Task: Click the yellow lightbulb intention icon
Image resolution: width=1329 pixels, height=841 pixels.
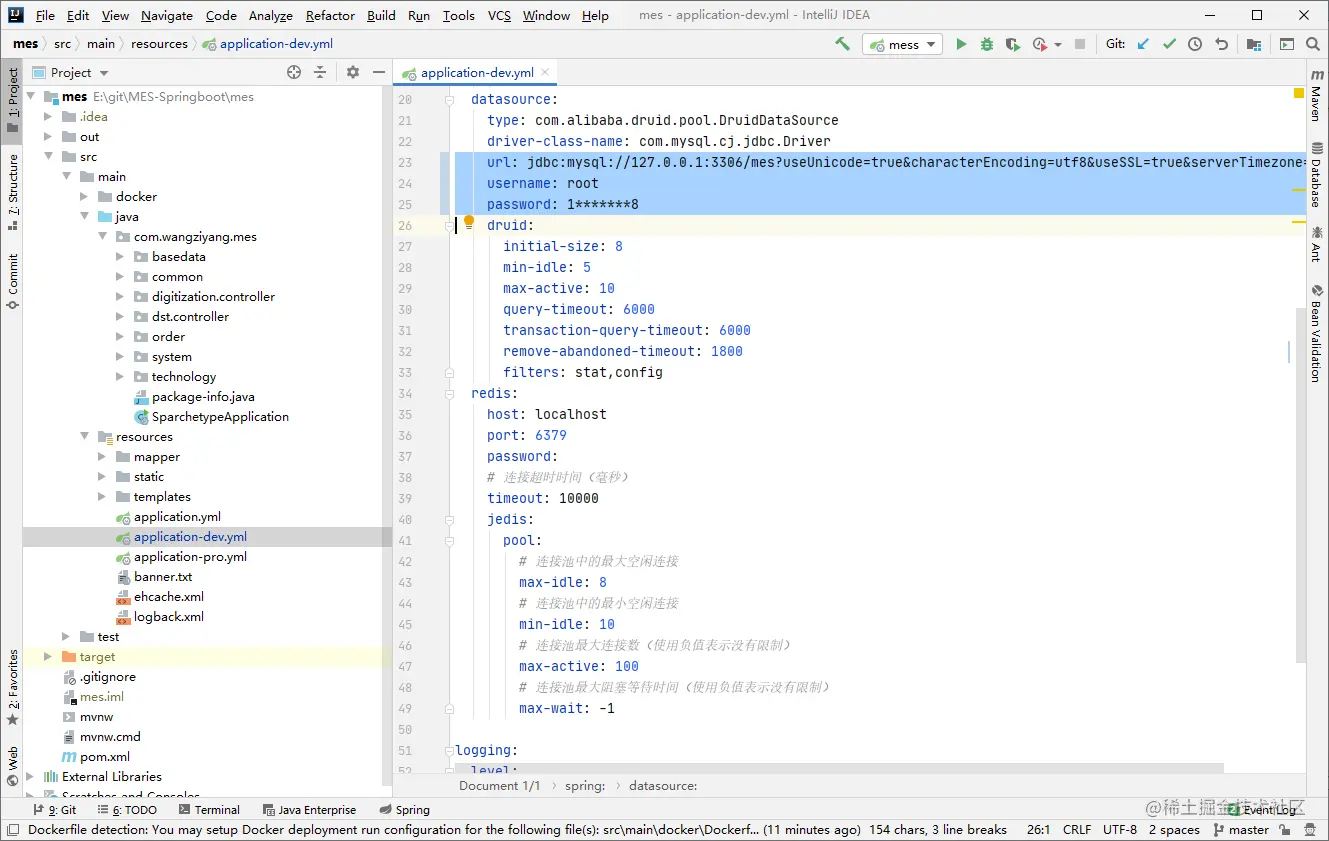Action: [x=469, y=223]
